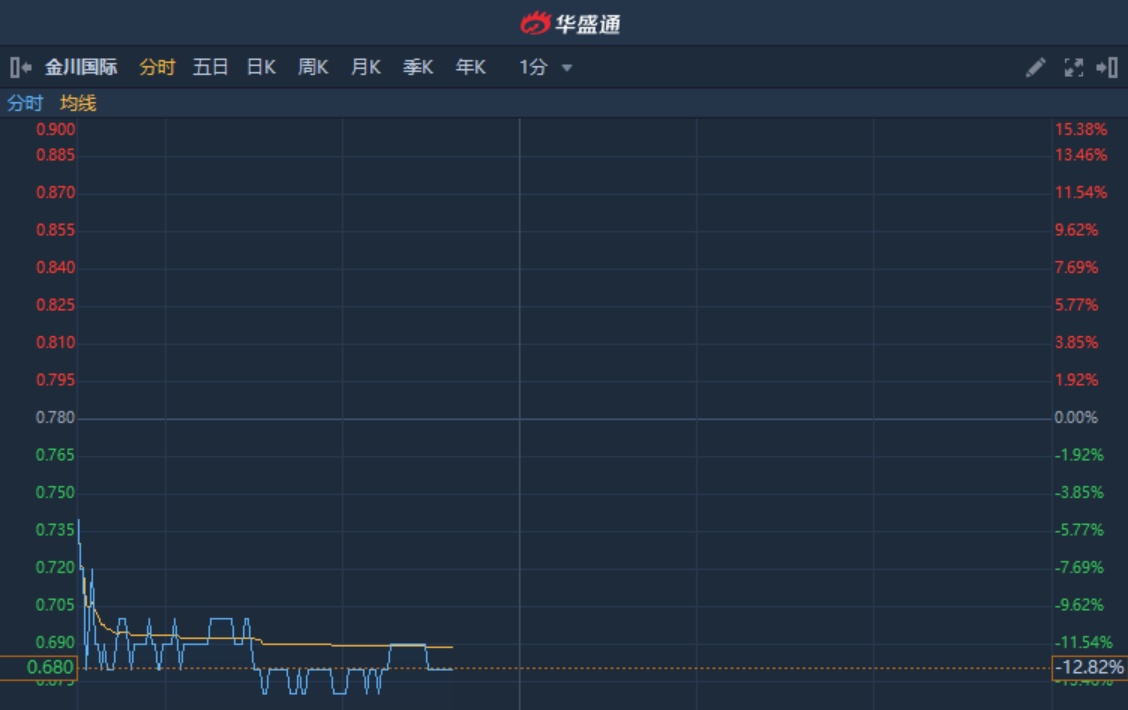This screenshot has height=710, width=1128.
Task: Click the 0.885 price axis label
Action: [55, 155]
